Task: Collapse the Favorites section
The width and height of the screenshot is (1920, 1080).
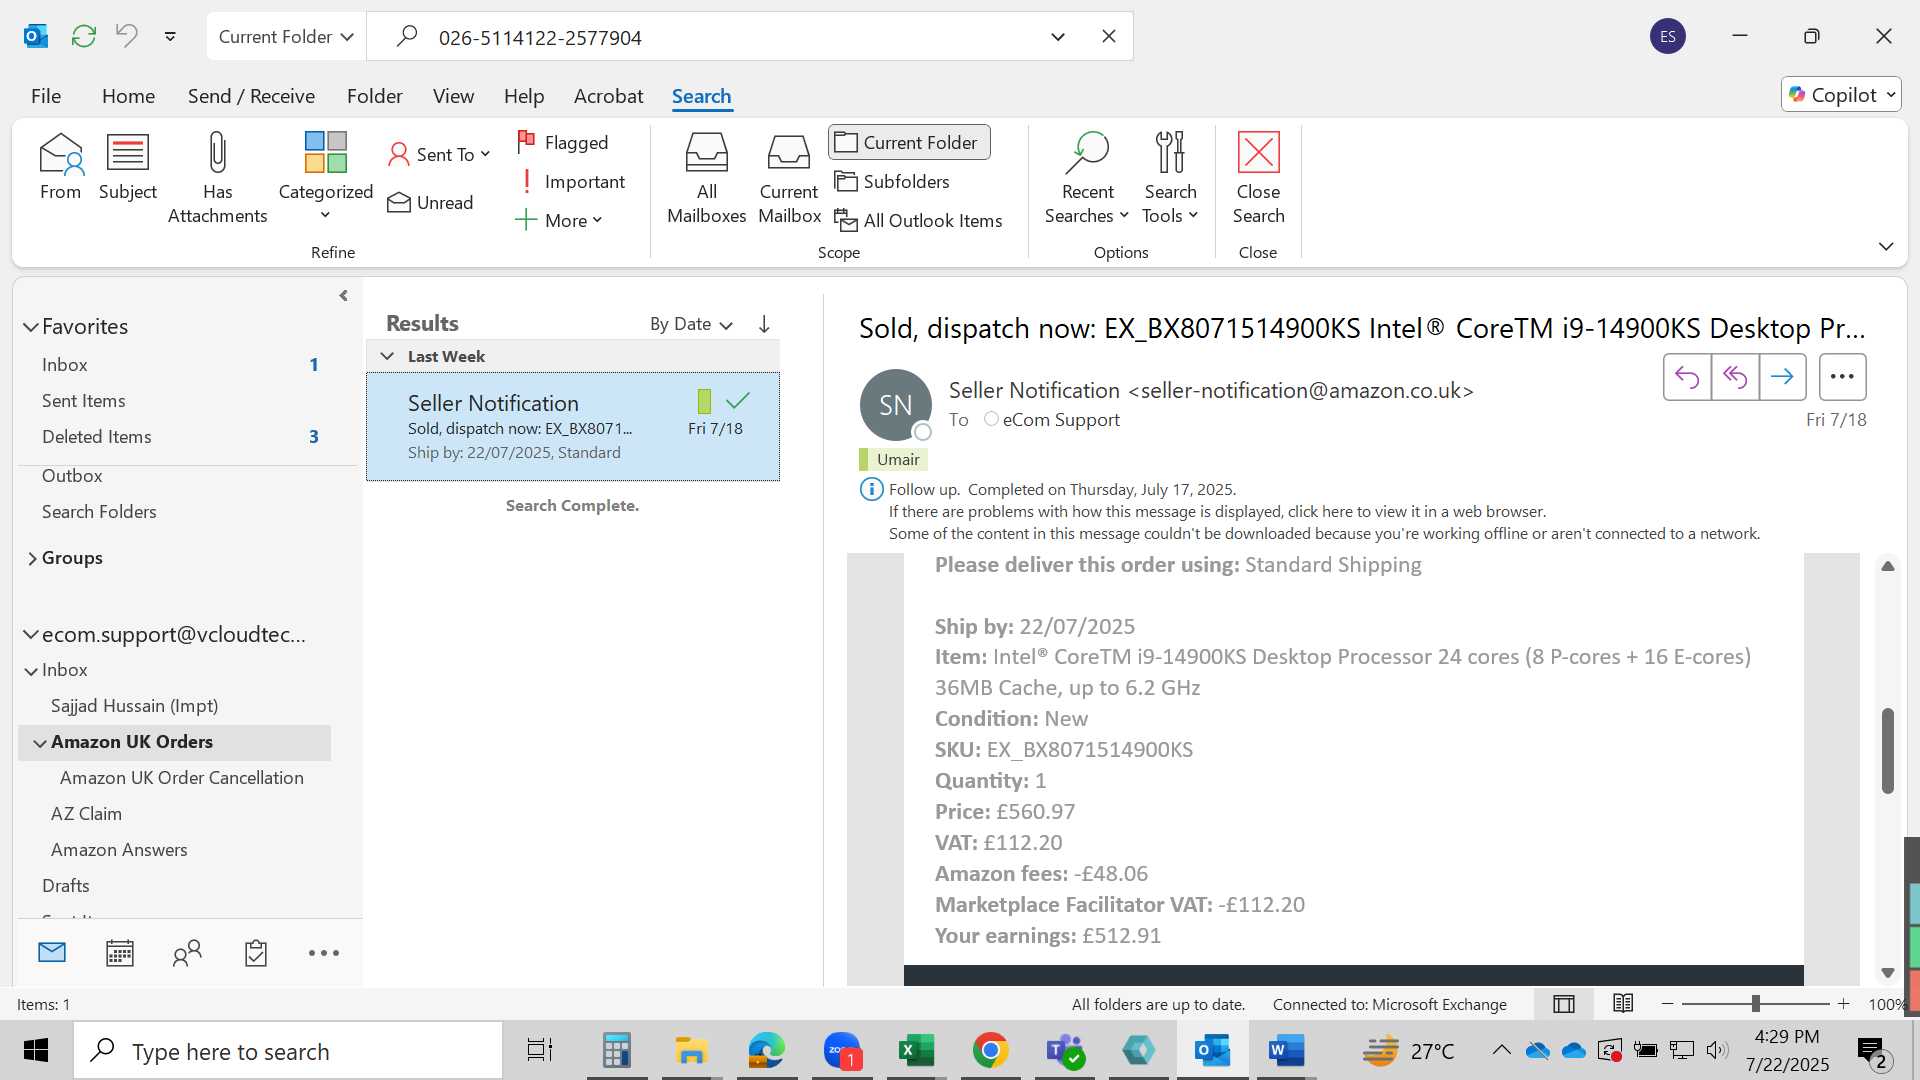Action: tap(31, 327)
